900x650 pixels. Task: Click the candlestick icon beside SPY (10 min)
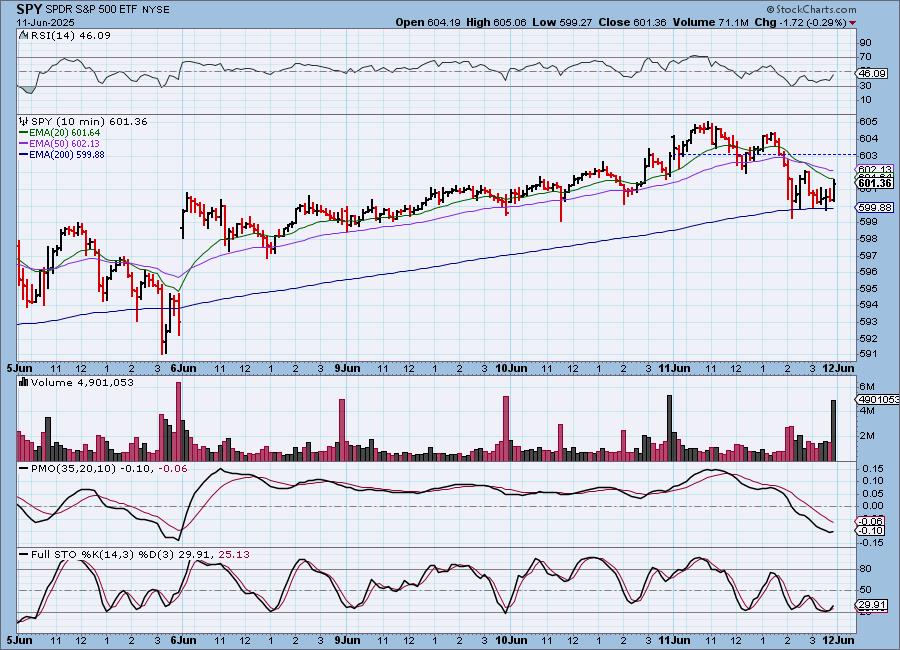coord(24,121)
